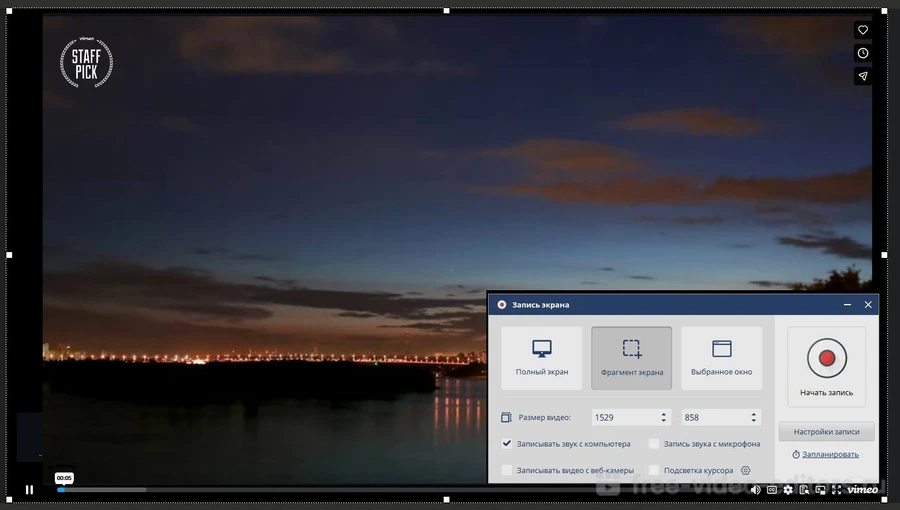
Task: Click the video height stepper arrows
Action: pos(753,417)
